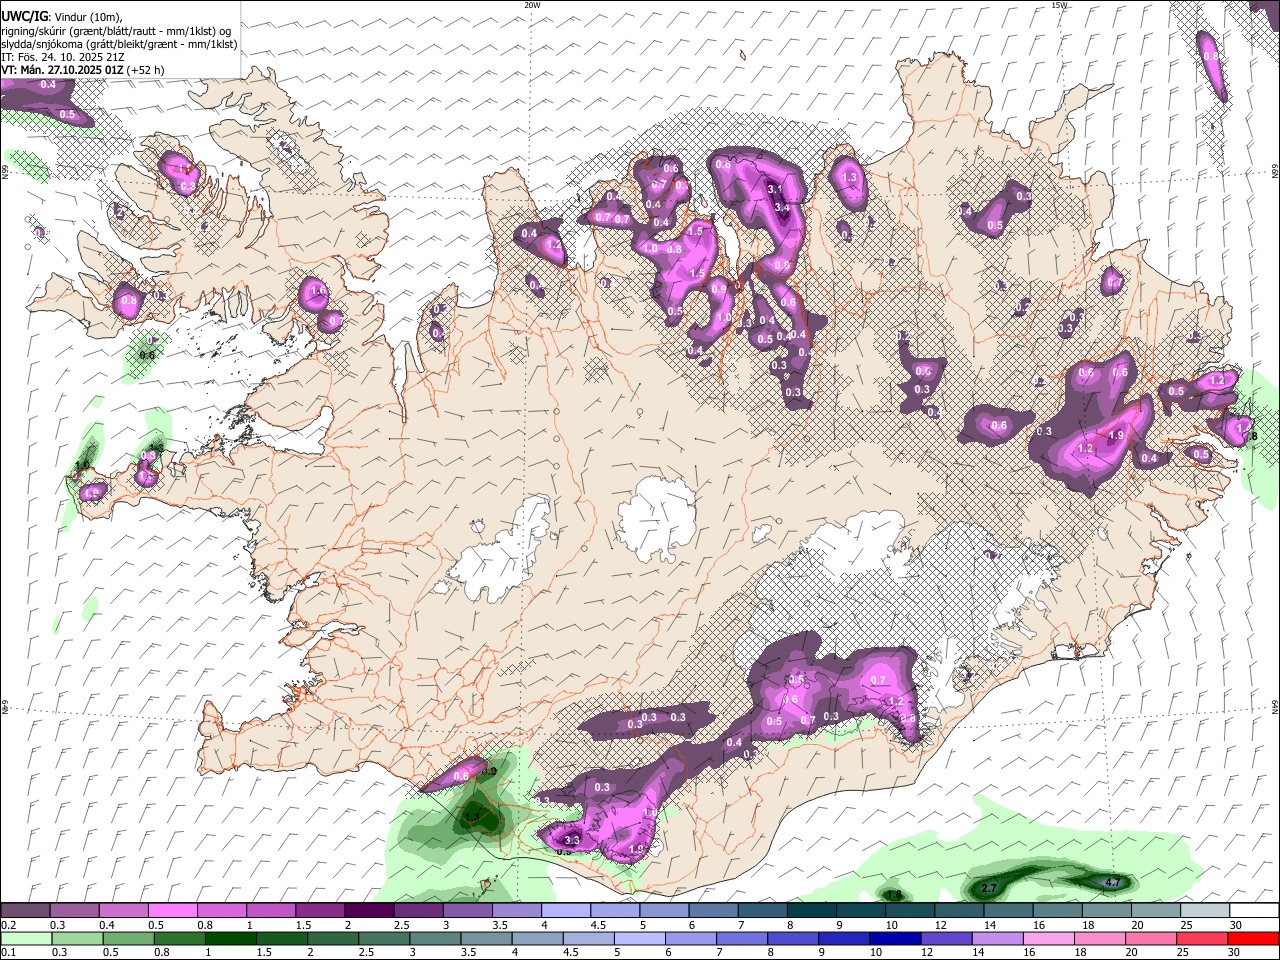Select the 'IT: Fös. 24. 10. 2025 21Z' line

coord(62,57)
